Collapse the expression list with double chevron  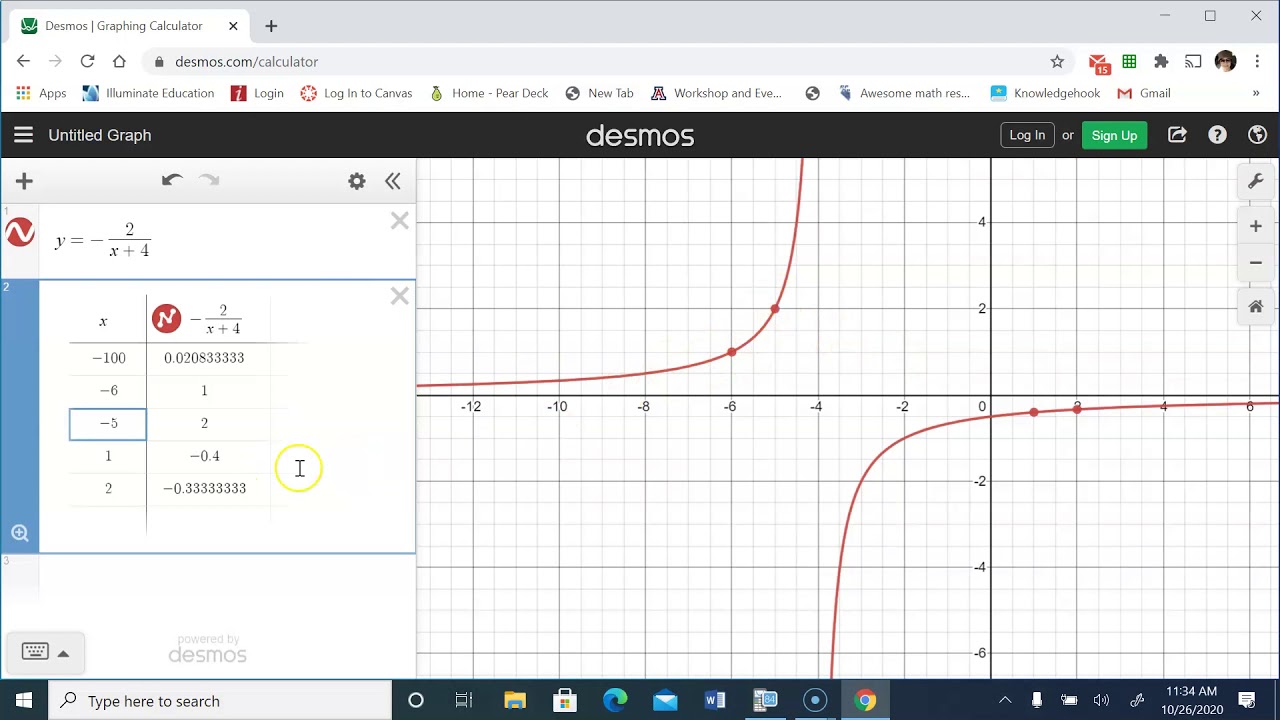click(x=392, y=181)
